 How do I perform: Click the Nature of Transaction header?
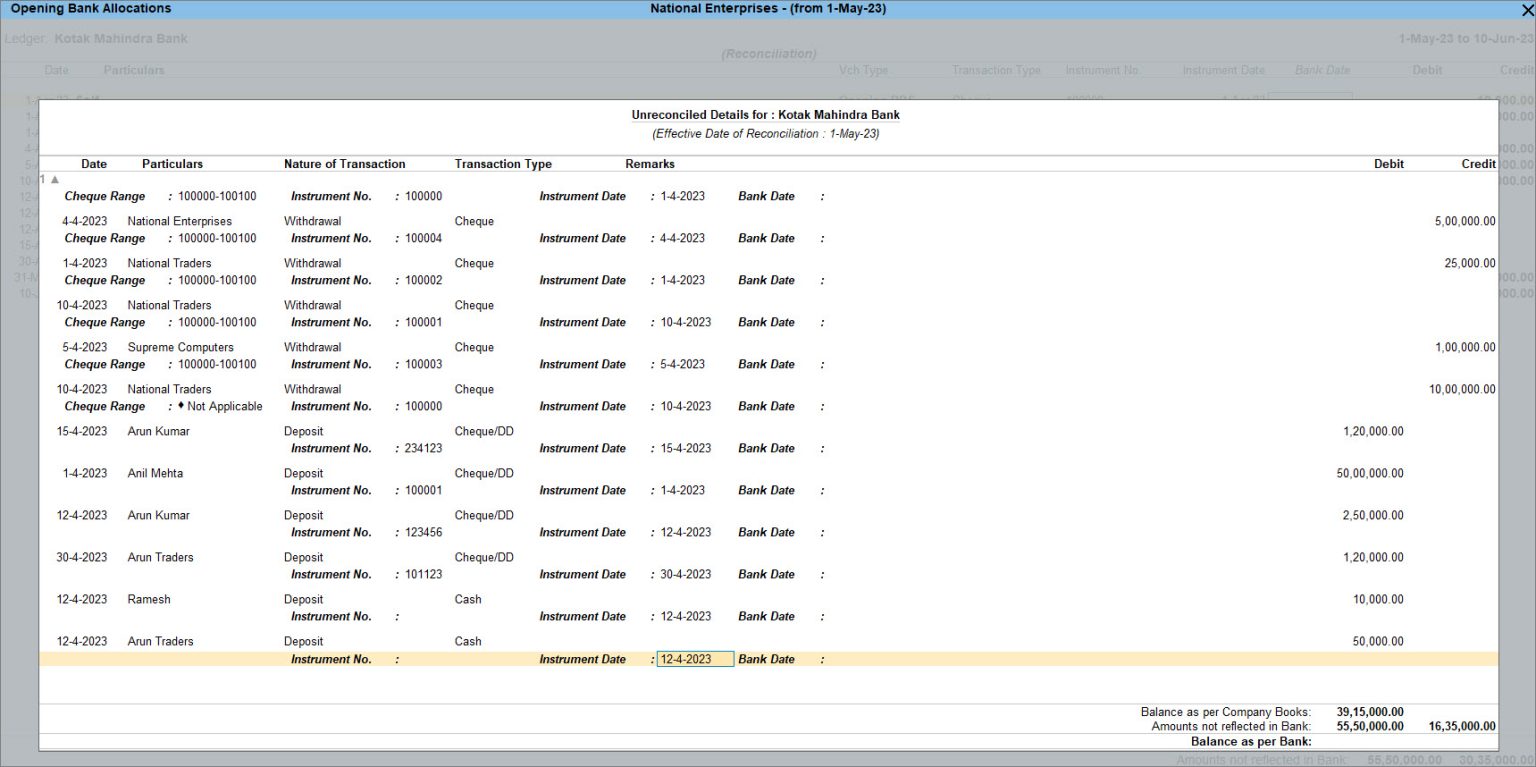point(343,163)
